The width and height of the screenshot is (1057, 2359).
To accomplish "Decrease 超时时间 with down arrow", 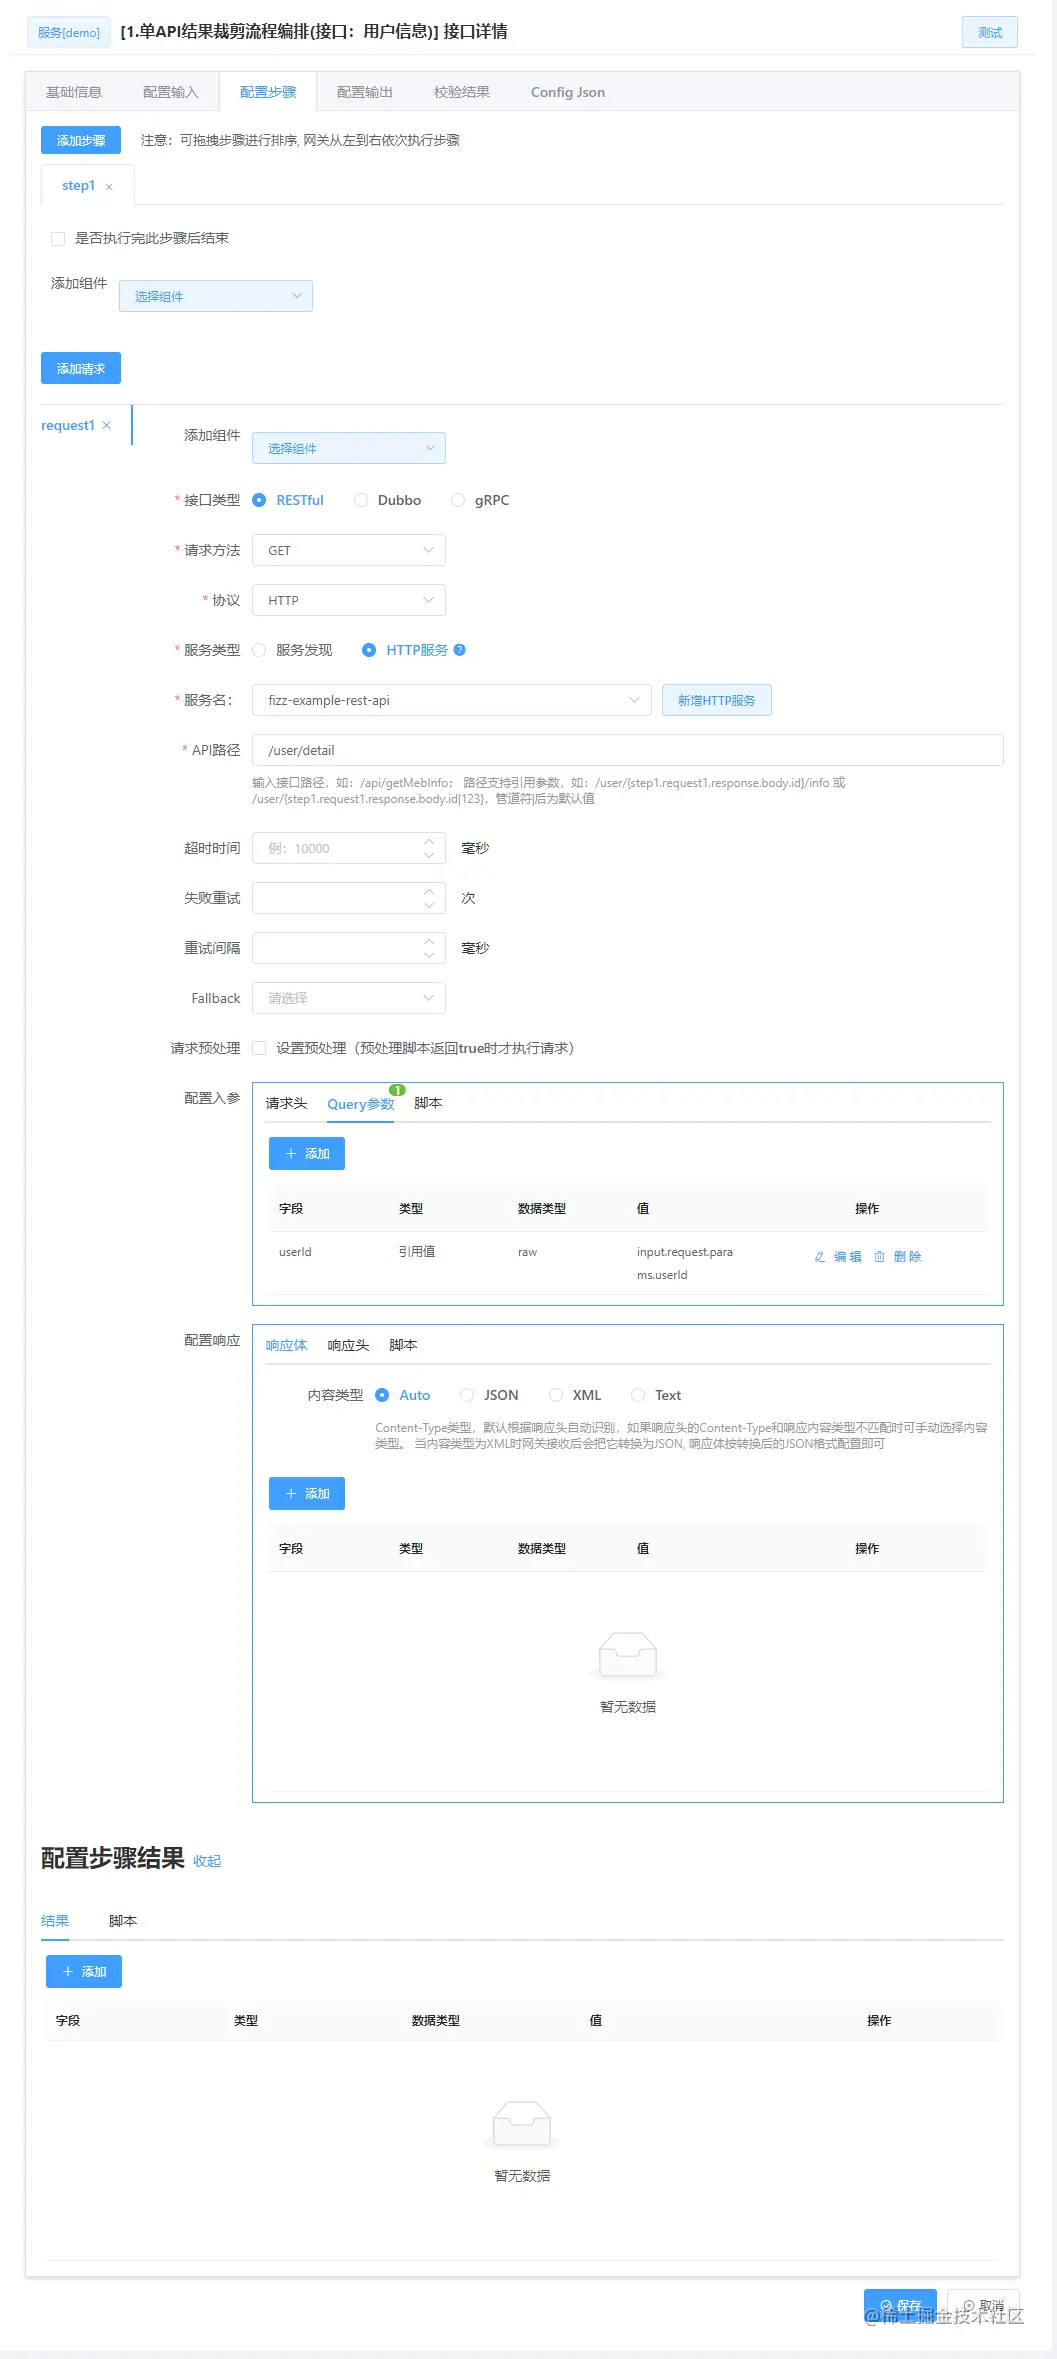I will pos(429,856).
